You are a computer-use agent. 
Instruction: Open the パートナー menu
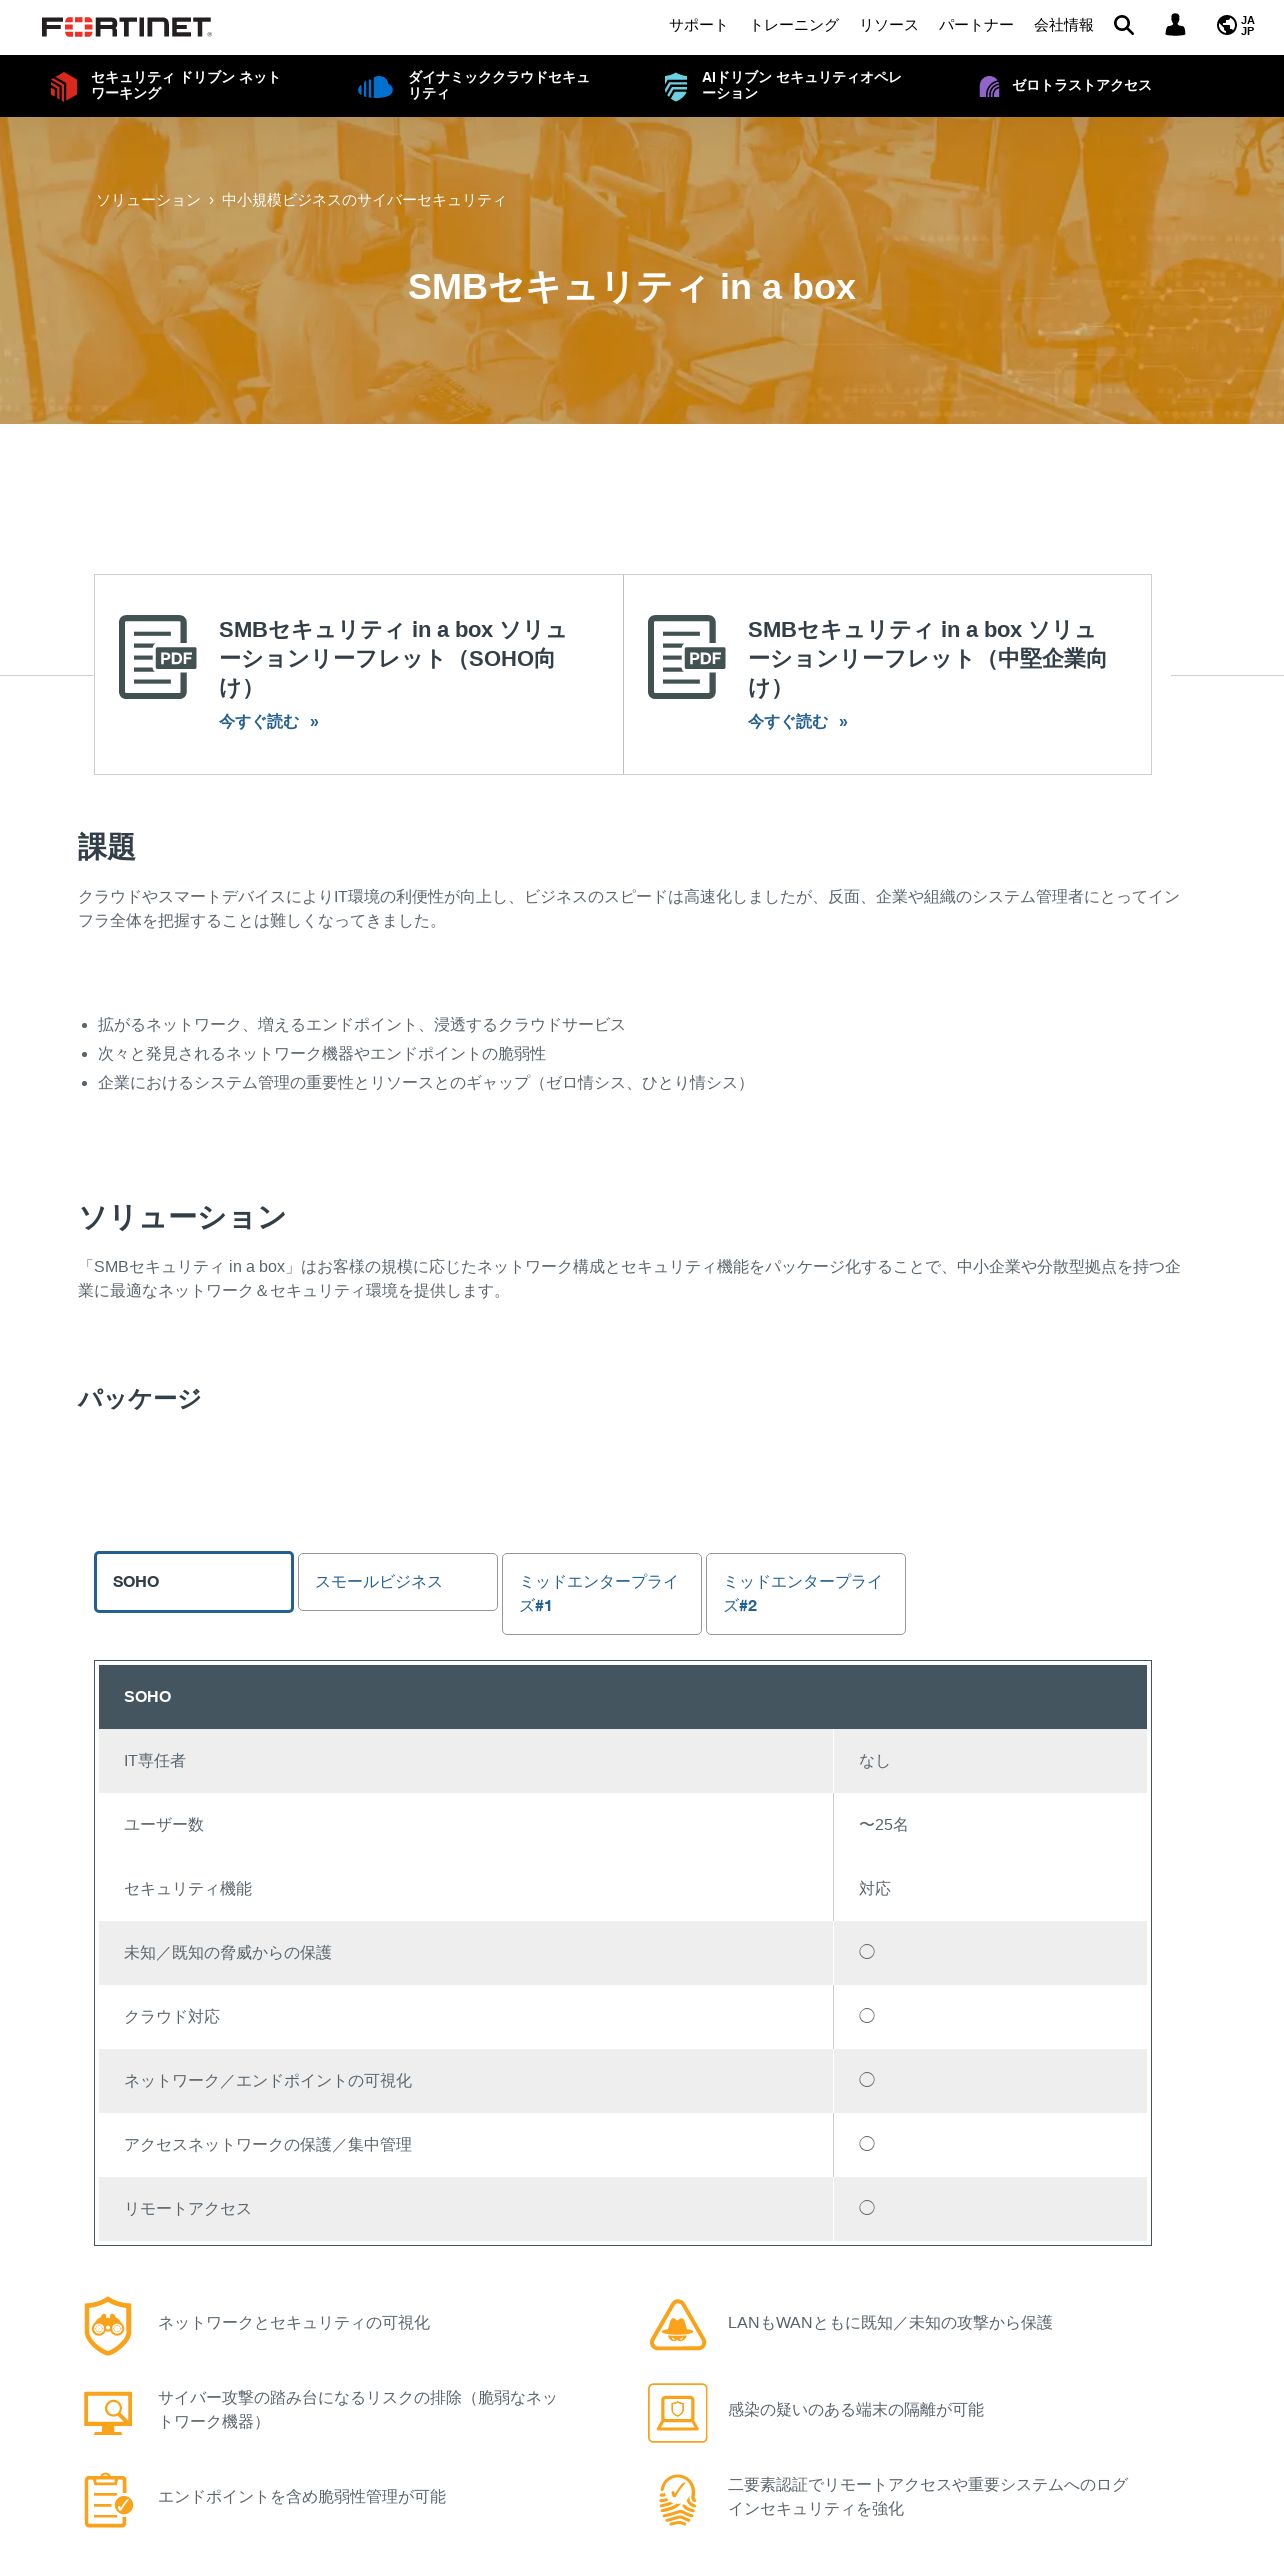click(x=976, y=25)
